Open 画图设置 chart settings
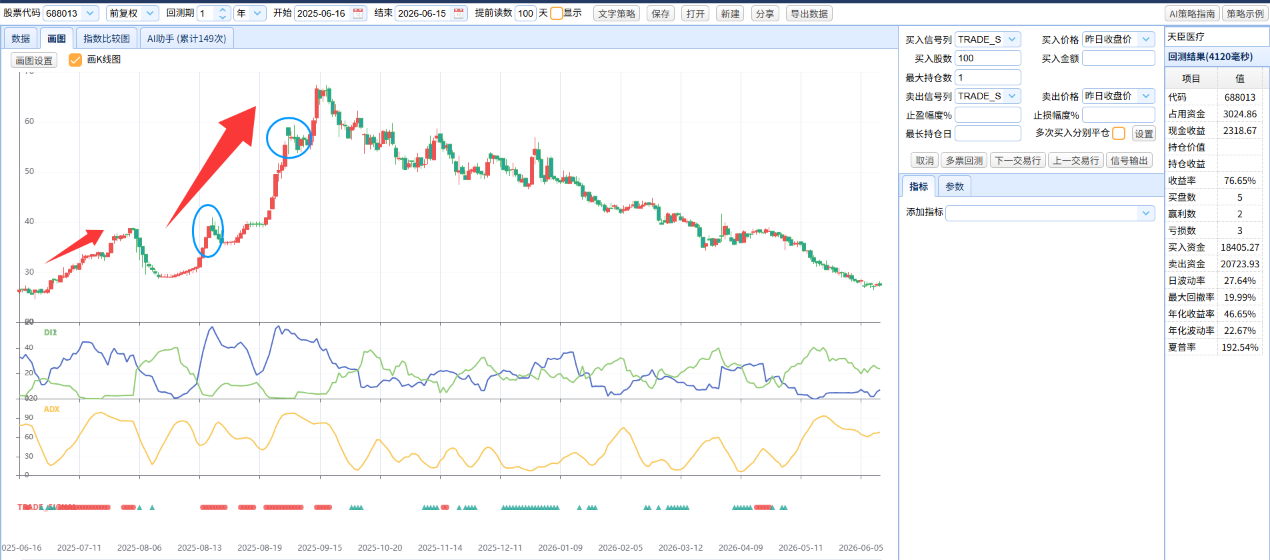Screen dimensions: 1270x560 [34, 60]
